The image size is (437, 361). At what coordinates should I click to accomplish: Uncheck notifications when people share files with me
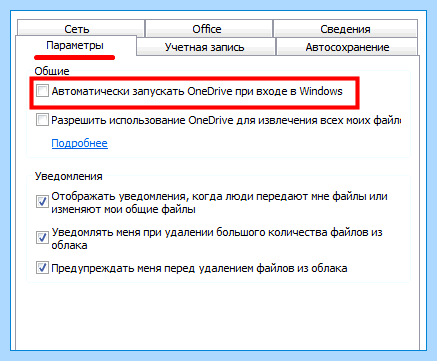(42, 201)
